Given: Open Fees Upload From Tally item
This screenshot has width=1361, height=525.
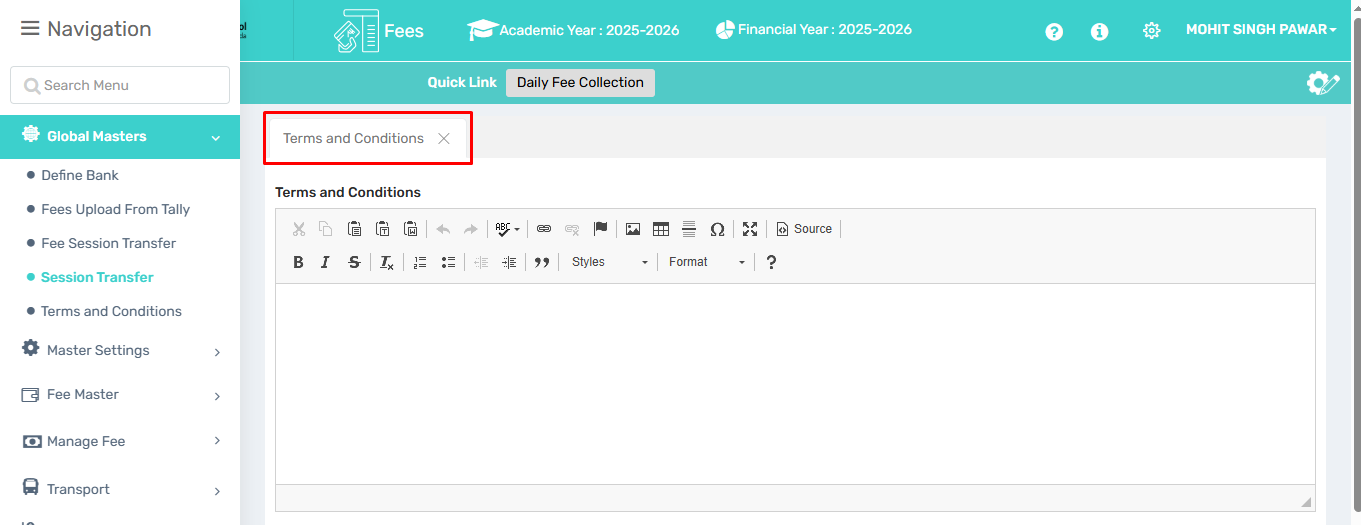Looking at the screenshot, I should 115,209.
